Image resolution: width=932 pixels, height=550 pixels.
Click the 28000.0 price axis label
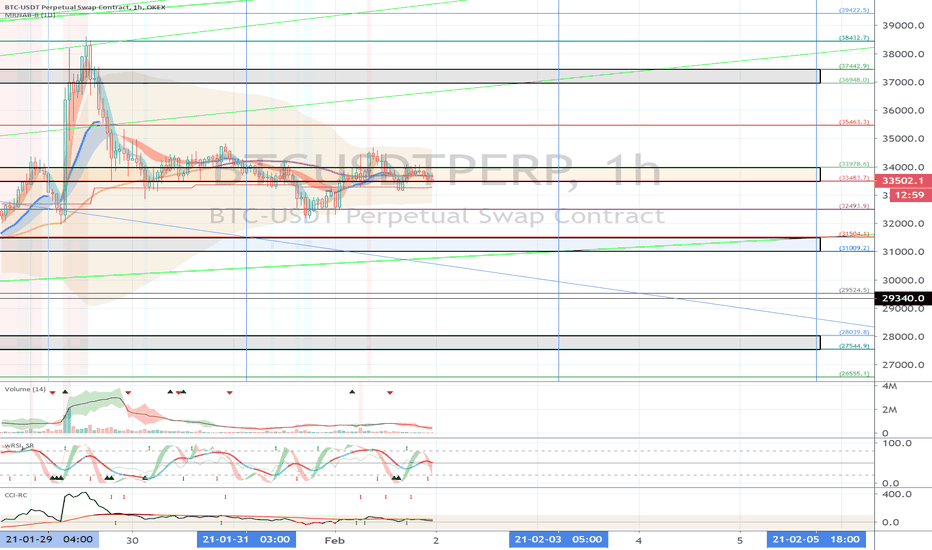tap(903, 337)
